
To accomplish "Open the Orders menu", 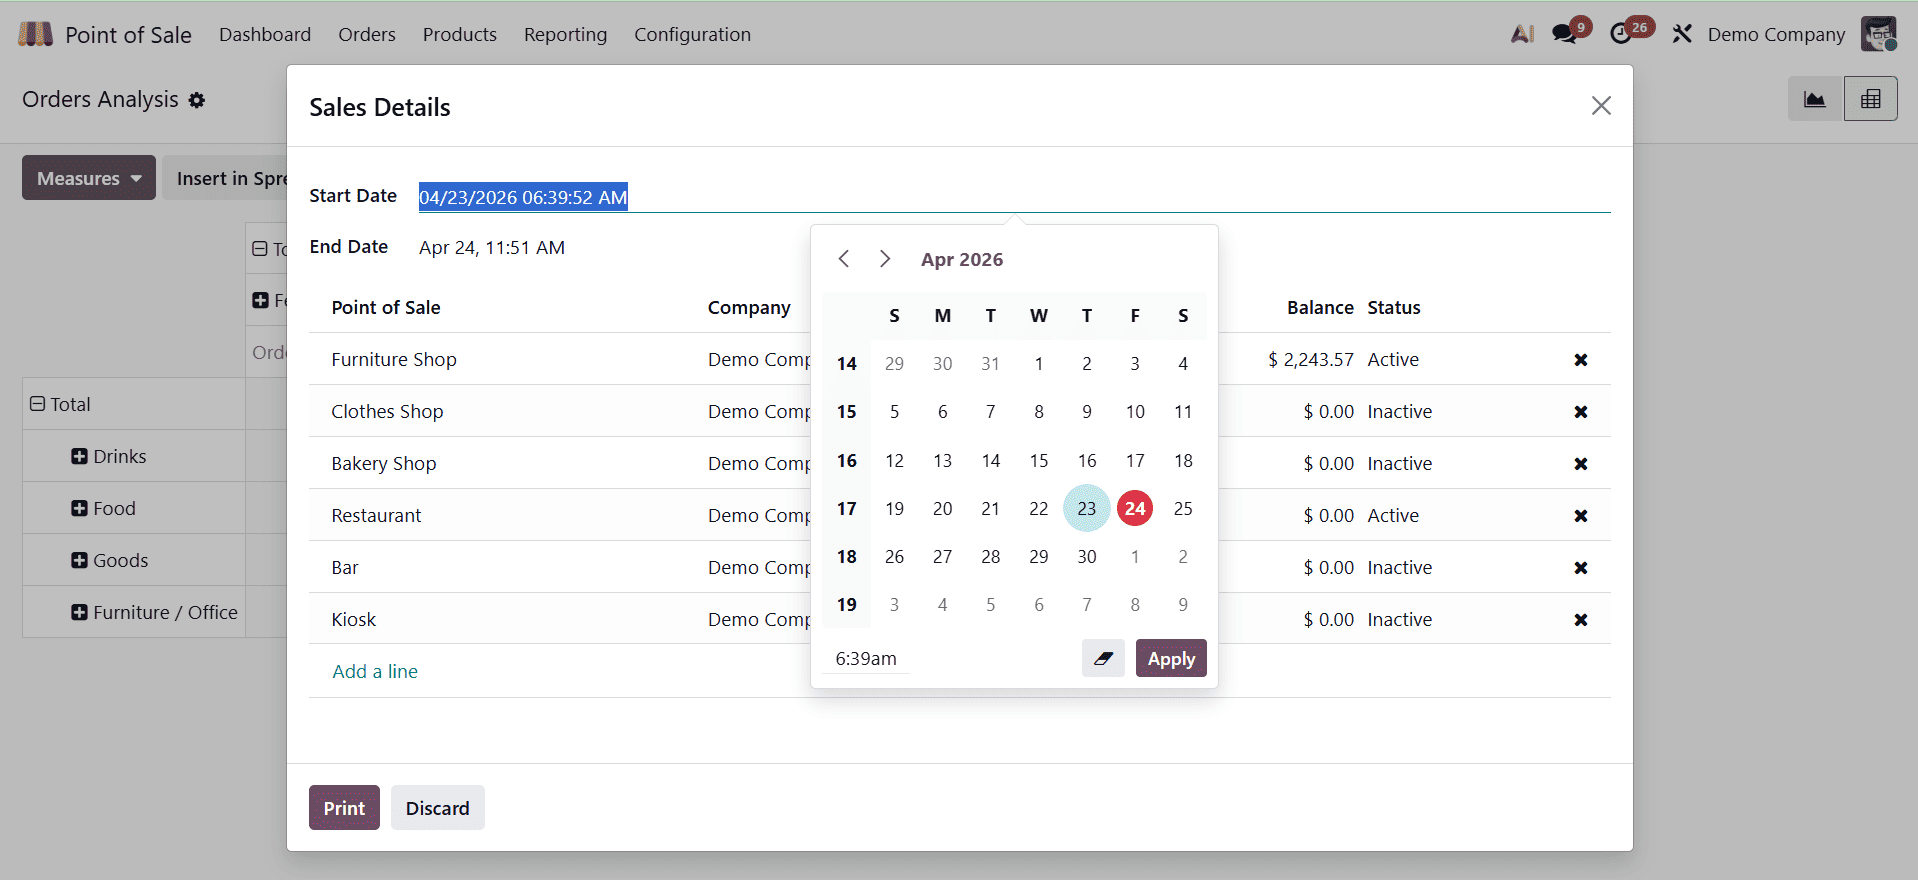I will point(367,34).
